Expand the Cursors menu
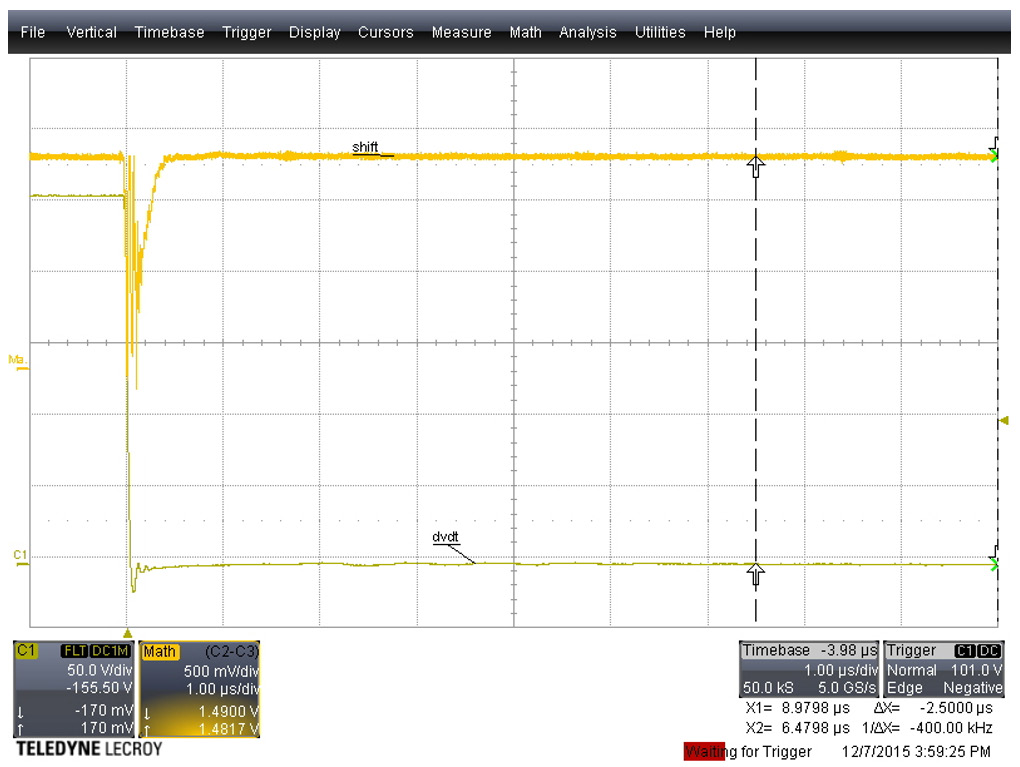 385,32
